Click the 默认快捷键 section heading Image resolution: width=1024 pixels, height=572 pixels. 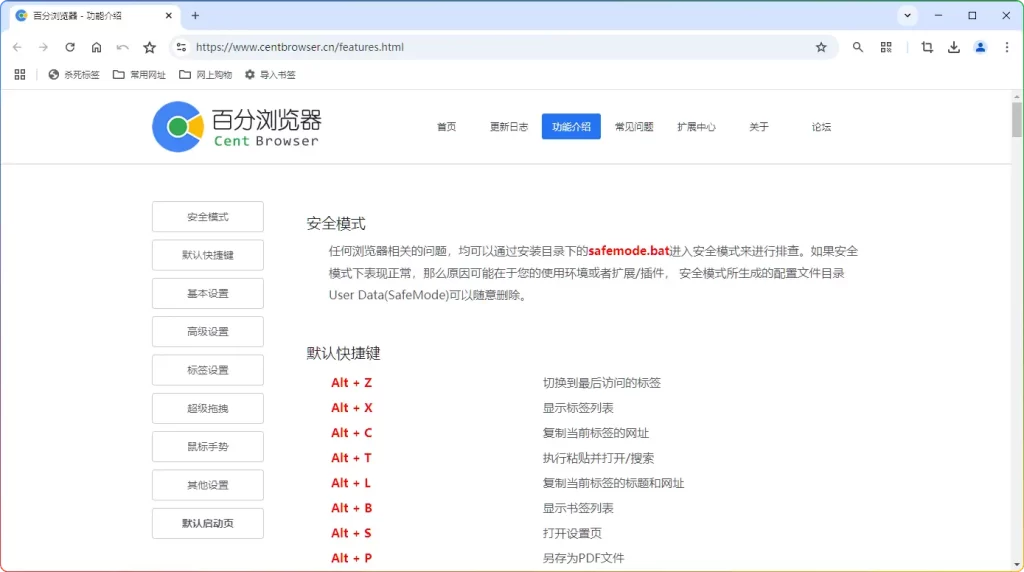tap(344, 353)
